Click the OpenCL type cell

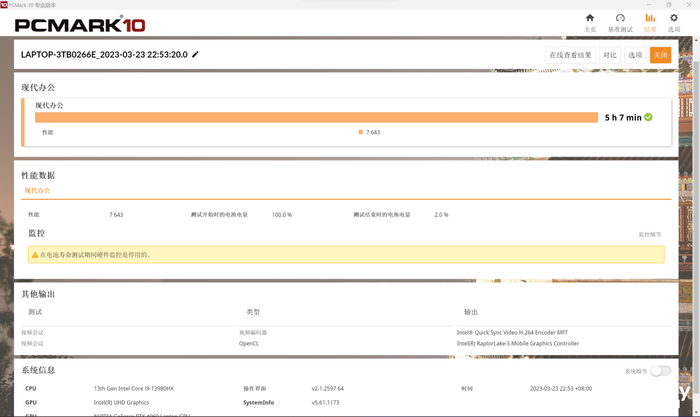pos(249,343)
